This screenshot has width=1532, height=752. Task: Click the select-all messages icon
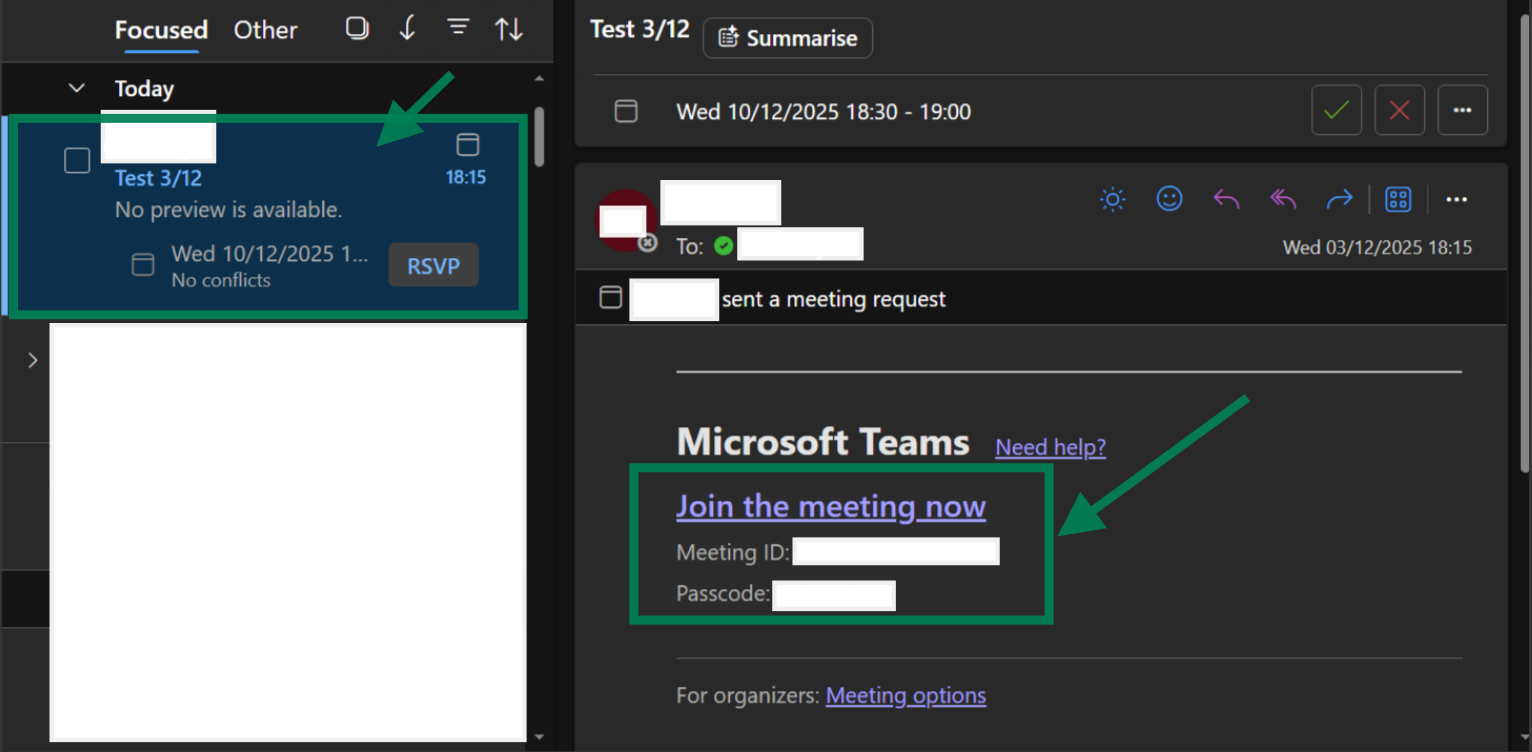(x=357, y=28)
